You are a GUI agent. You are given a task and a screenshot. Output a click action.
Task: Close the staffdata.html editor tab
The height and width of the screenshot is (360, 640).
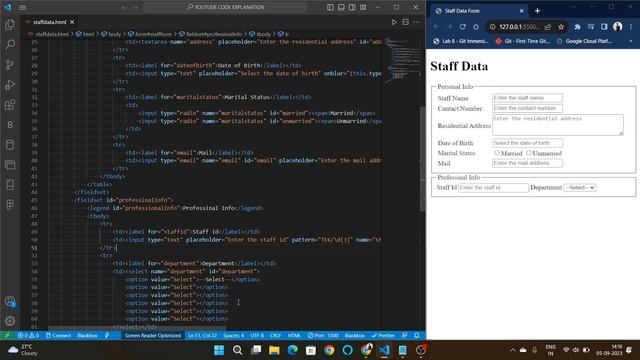pos(72,22)
